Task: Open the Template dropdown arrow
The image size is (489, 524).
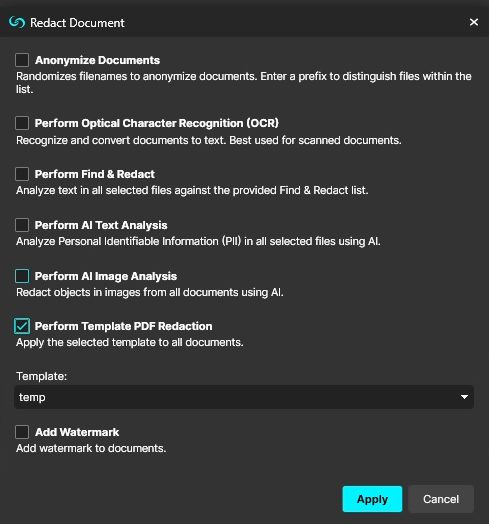Action: pyautogui.click(x=464, y=397)
